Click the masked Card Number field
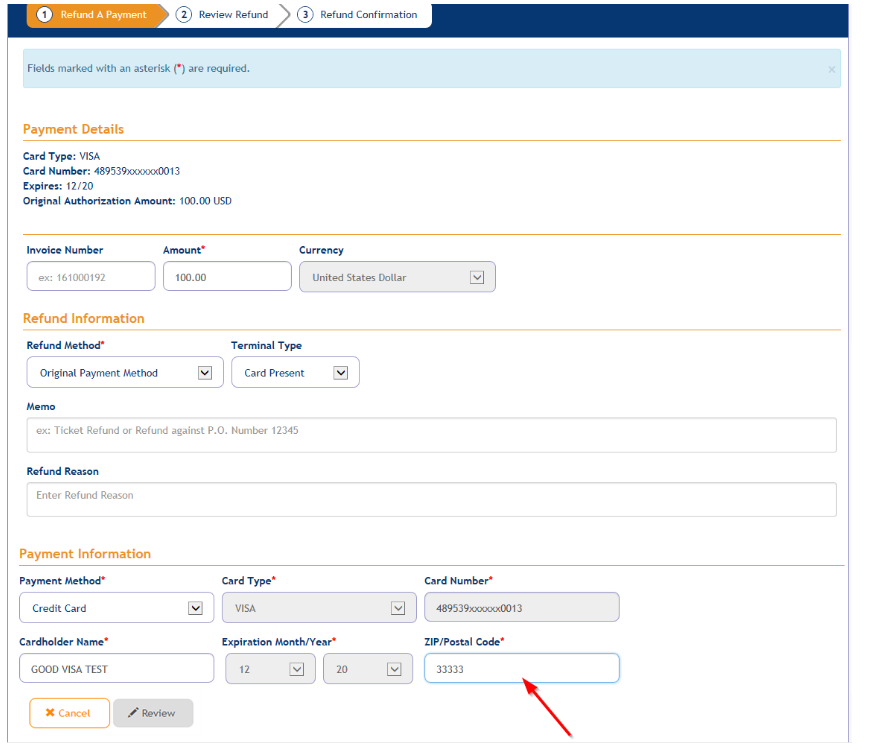This screenshot has height=756, width=871. 521,608
